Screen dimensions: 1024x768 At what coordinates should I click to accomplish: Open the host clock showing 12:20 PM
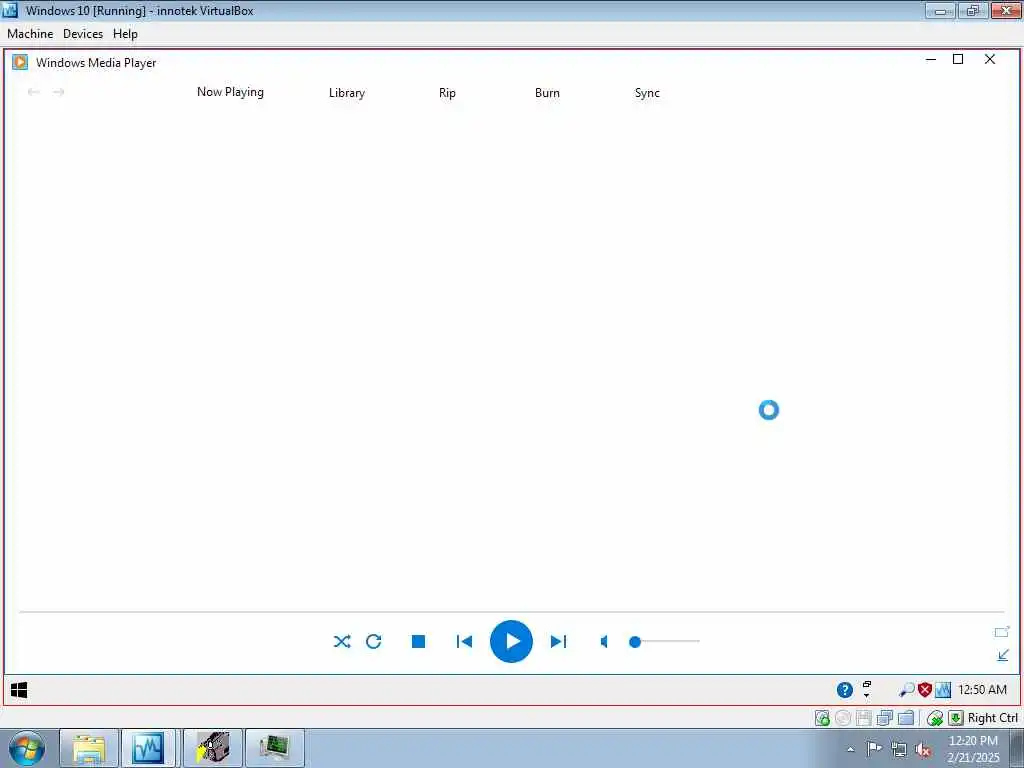coord(973,749)
